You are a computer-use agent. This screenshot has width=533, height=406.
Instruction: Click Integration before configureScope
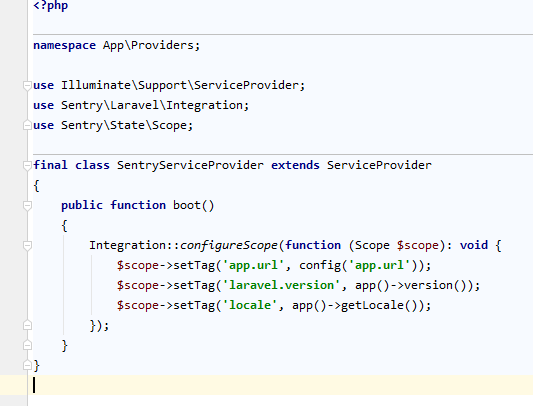coord(127,246)
